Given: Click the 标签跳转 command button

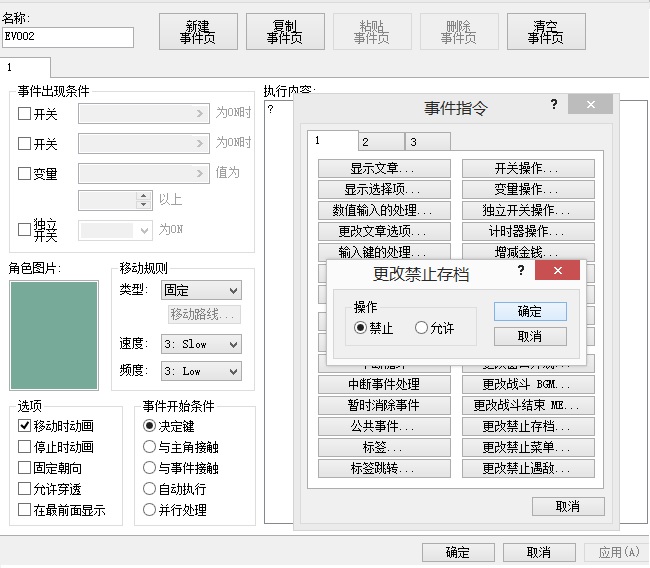Looking at the screenshot, I should tap(384, 468).
